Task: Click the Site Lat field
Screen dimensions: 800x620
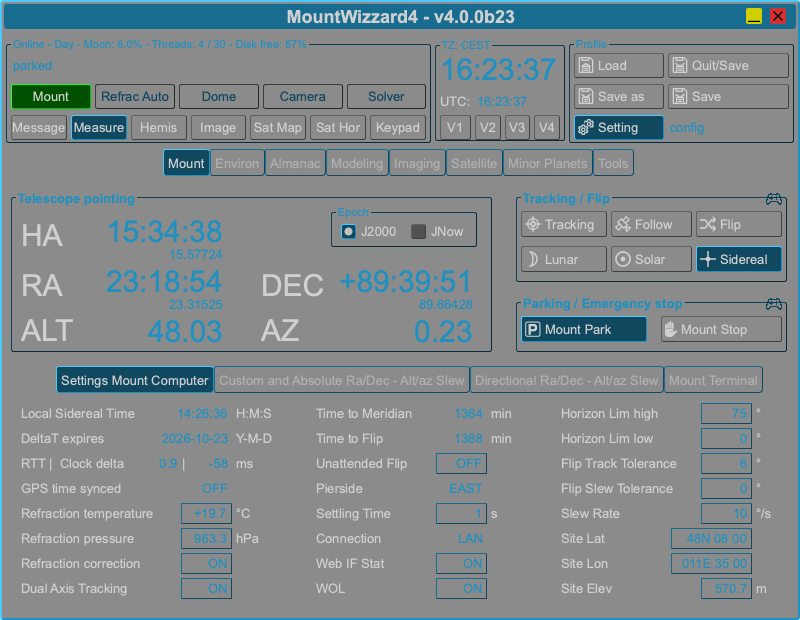Action: click(712, 538)
